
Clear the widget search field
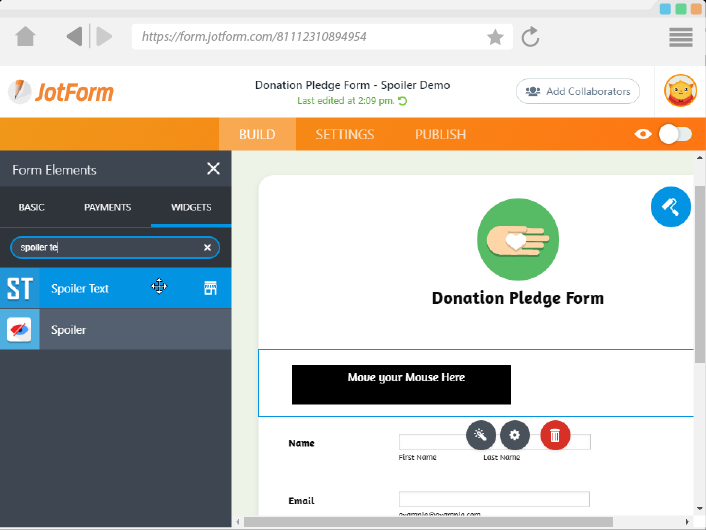tap(207, 247)
